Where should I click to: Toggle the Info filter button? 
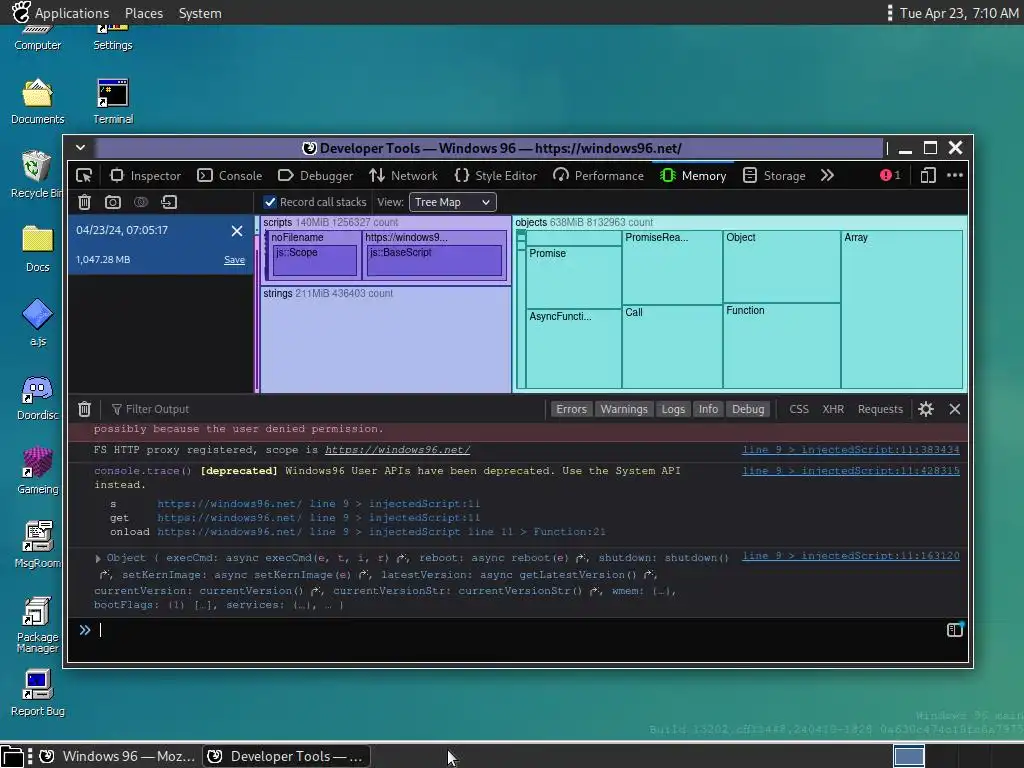point(708,409)
